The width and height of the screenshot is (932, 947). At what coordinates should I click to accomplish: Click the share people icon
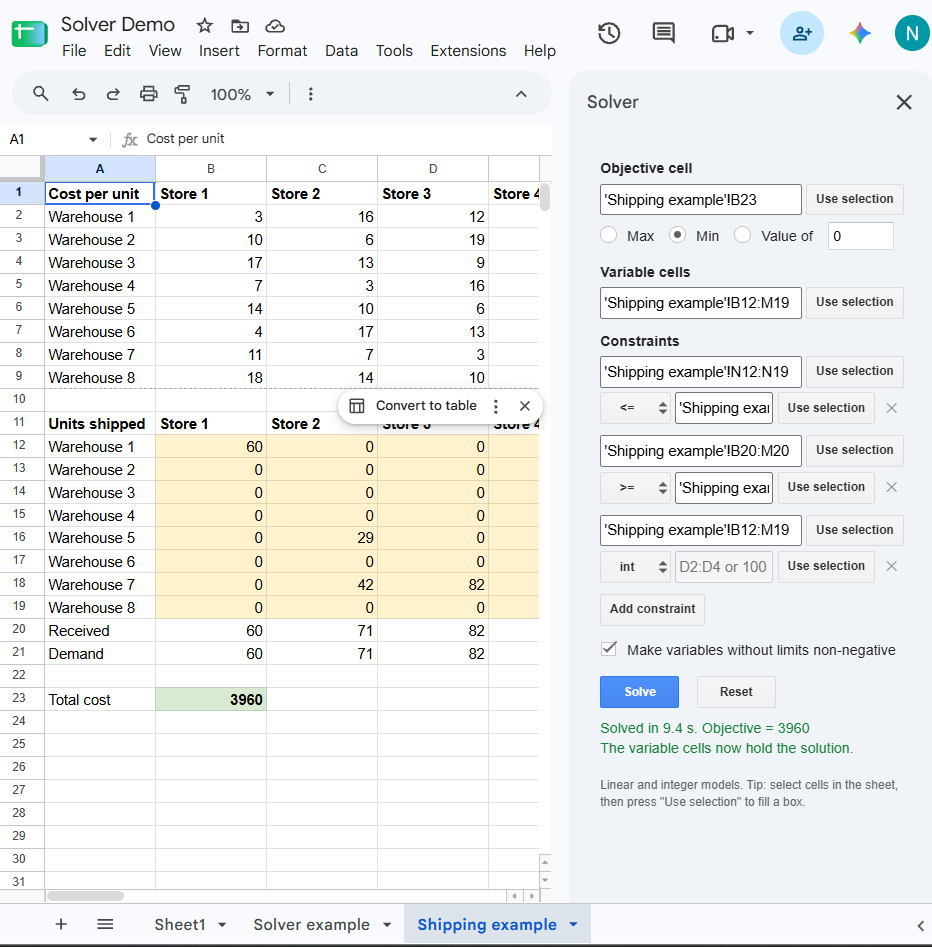pyautogui.click(x=802, y=33)
